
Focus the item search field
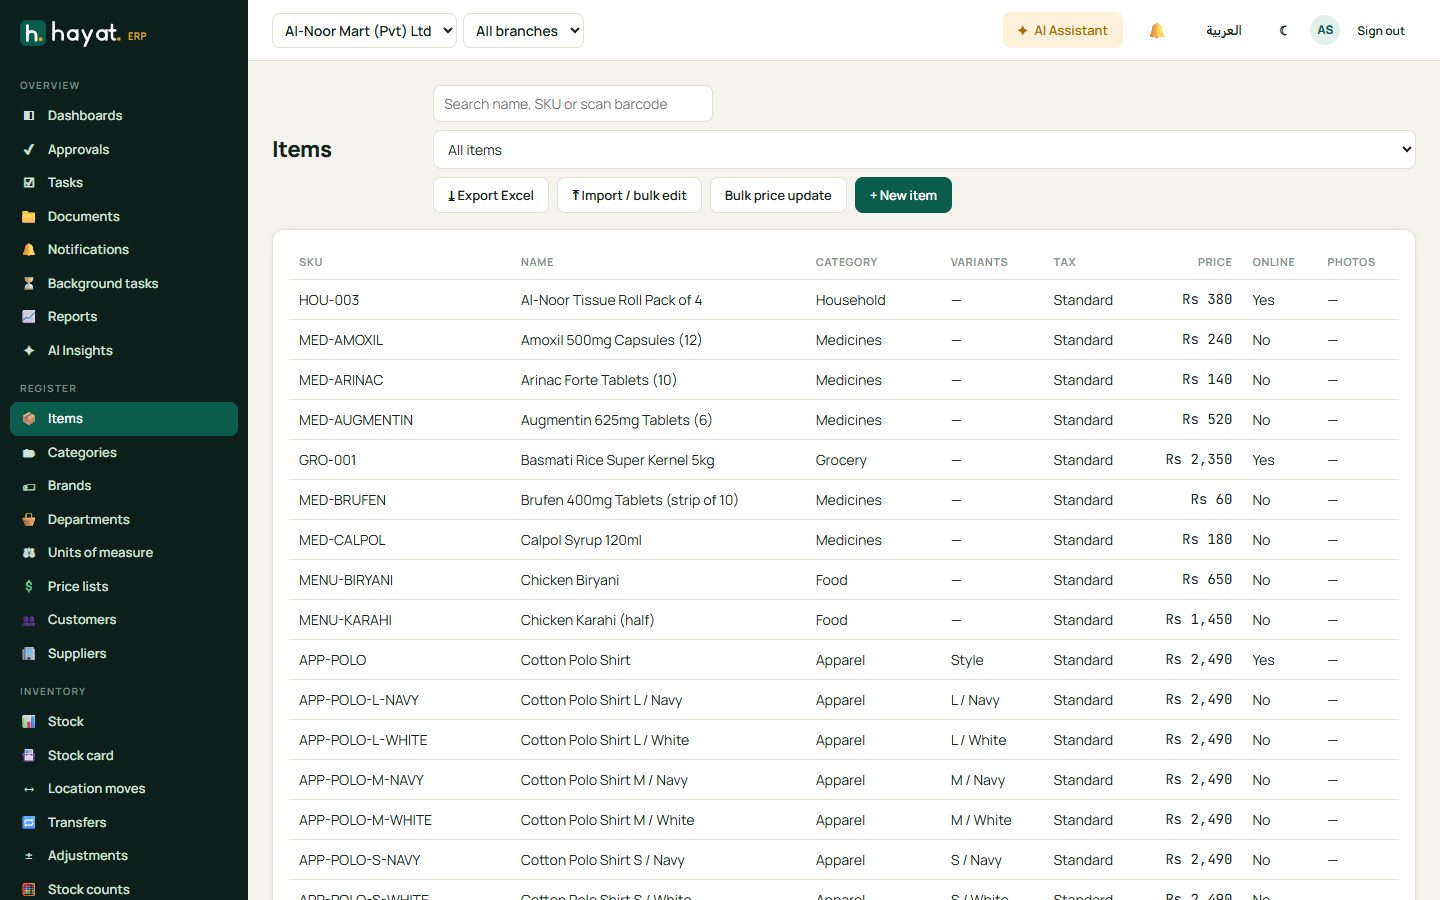[x=573, y=104]
